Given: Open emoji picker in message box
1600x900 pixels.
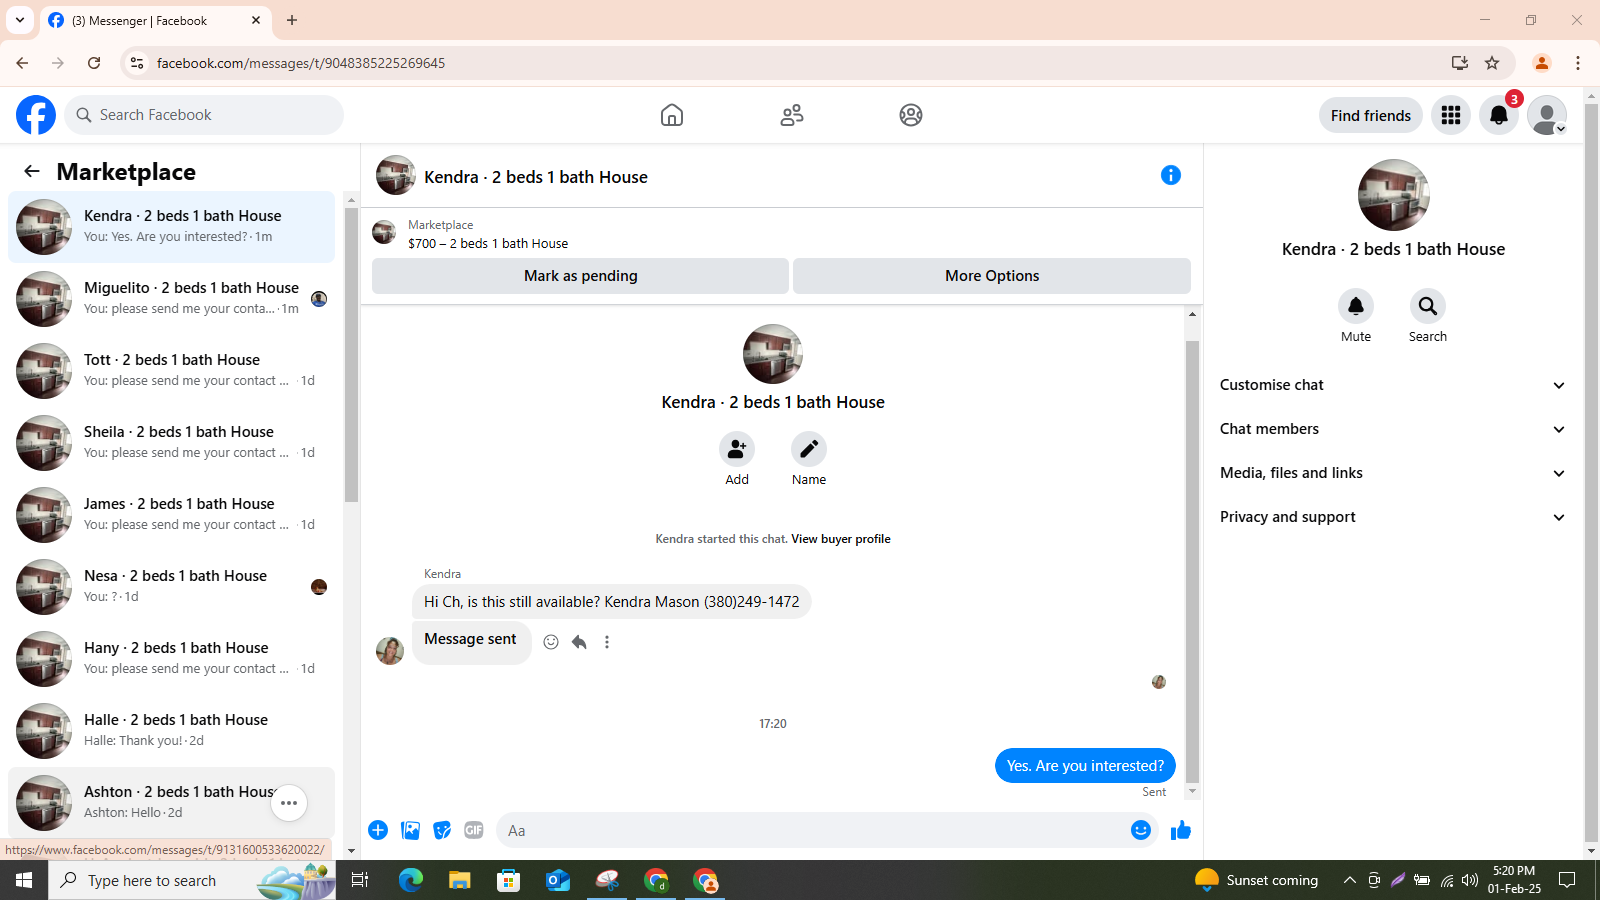Looking at the screenshot, I should click(x=1141, y=830).
